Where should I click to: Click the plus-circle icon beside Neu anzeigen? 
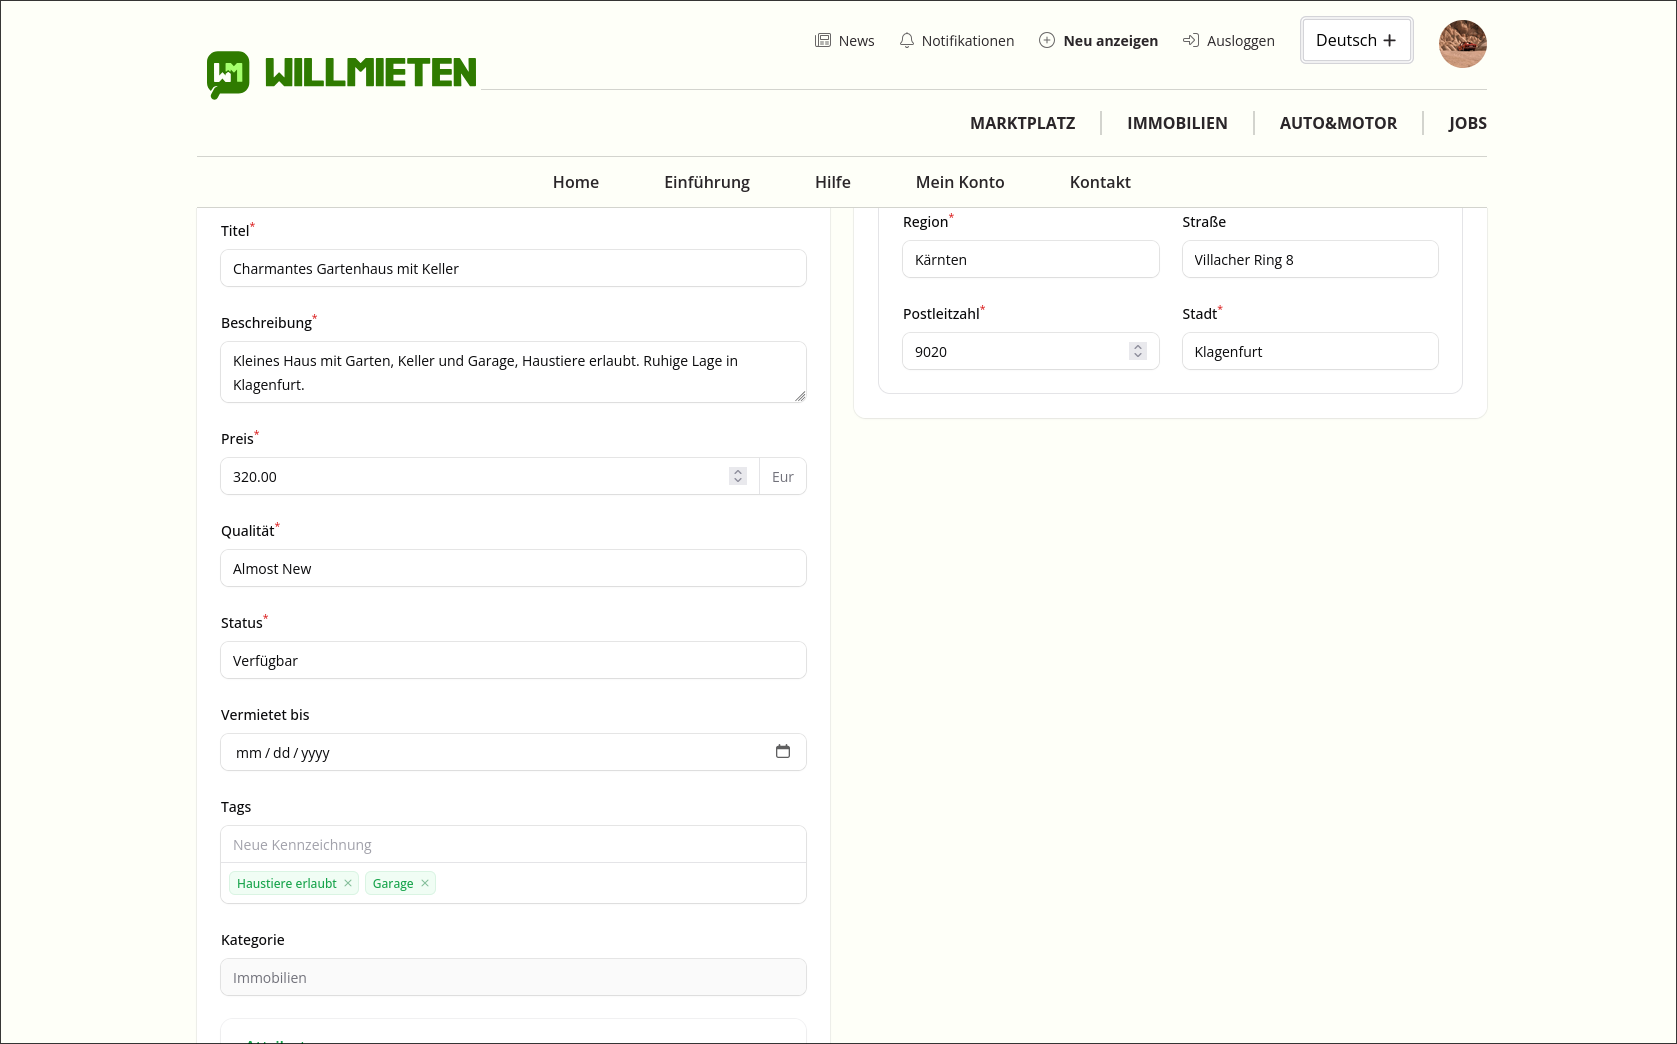click(x=1047, y=41)
